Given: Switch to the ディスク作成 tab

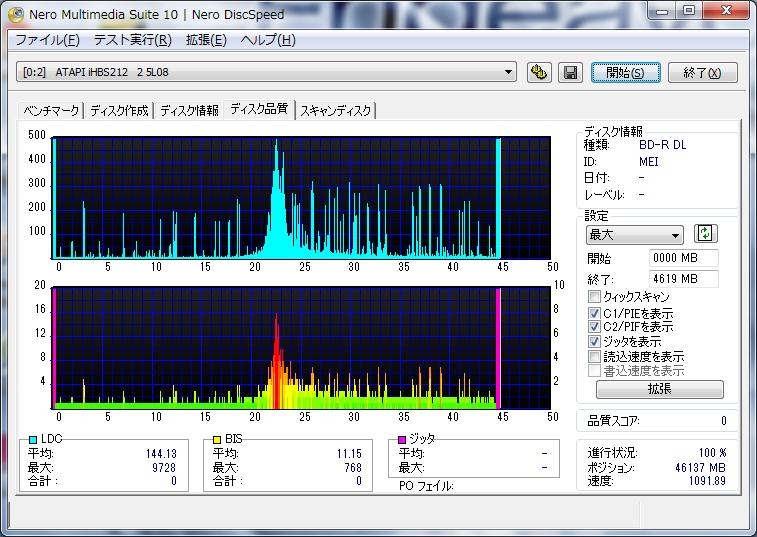Looking at the screenshot, I should click(119, 111).
